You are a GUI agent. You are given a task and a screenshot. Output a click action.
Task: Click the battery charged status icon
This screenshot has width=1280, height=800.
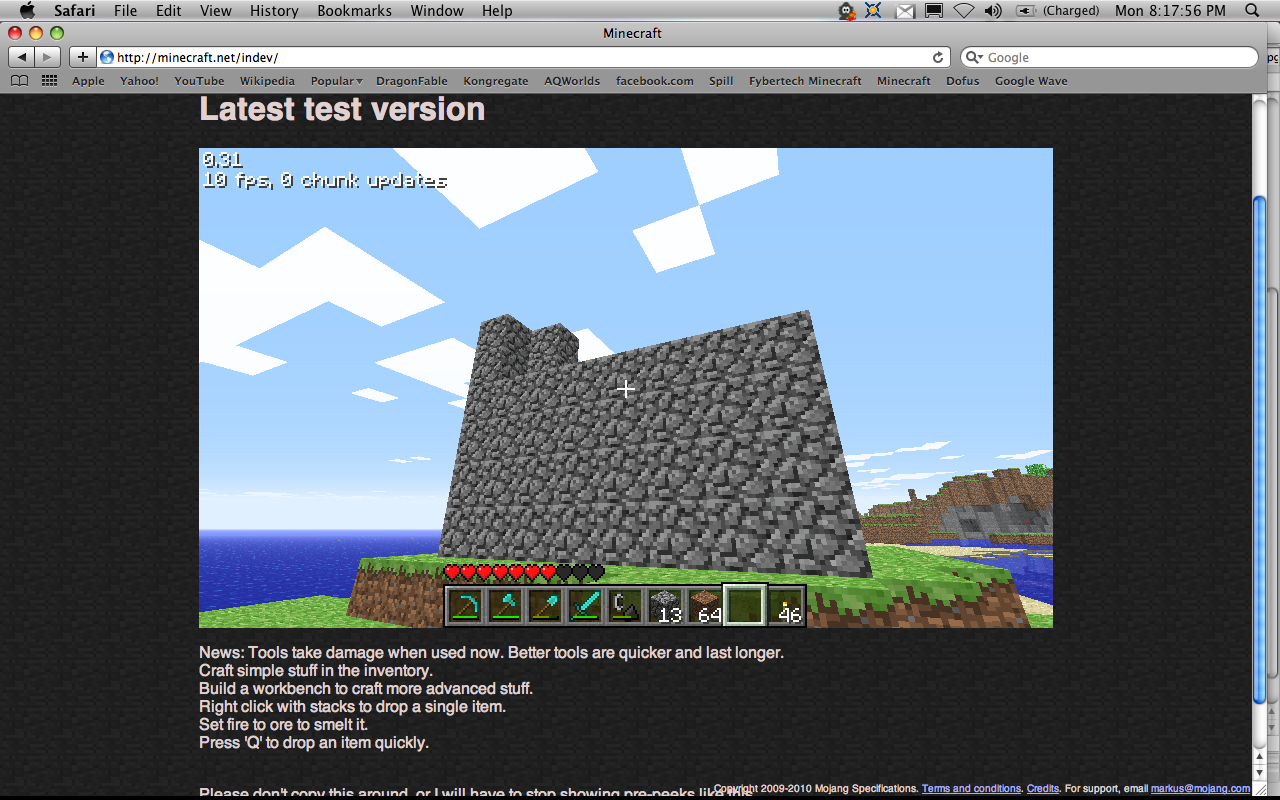[x=1026, y=10]
